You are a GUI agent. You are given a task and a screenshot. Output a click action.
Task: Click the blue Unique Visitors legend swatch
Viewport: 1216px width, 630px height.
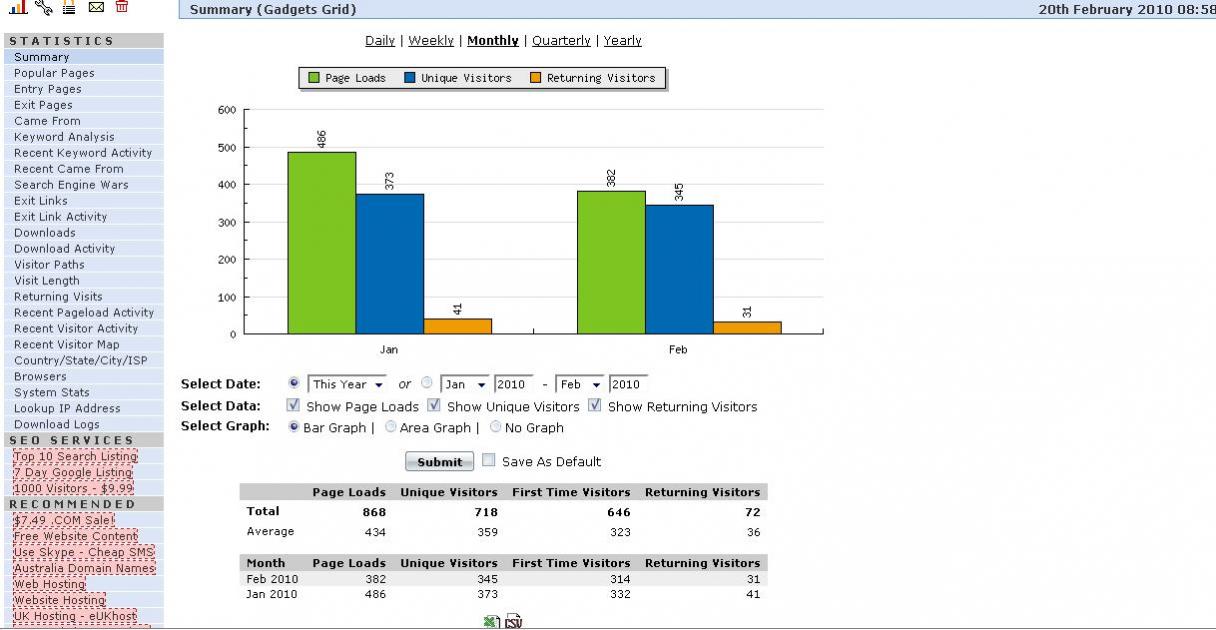pyautogui.click(x=410, y=78)
